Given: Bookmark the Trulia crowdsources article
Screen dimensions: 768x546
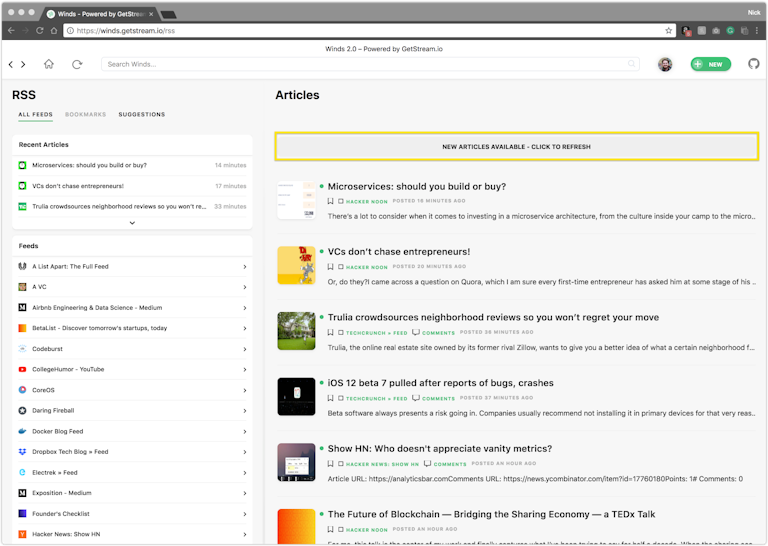Looking at the screenshot, I should tap(331, 332).
